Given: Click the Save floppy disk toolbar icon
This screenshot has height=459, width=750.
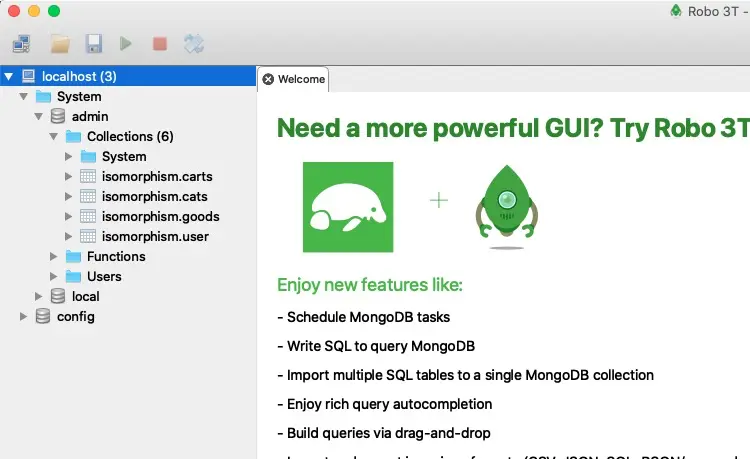Looking at the screenshot, I should click(94, 44).
